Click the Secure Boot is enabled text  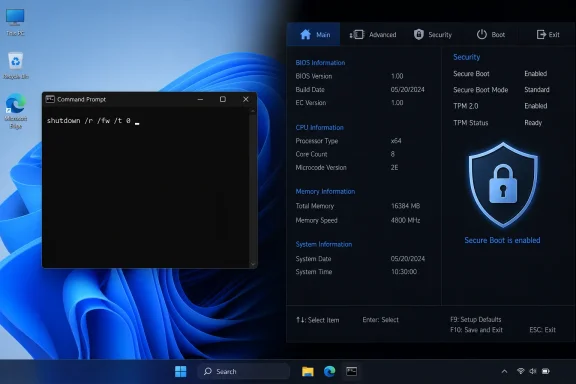tap(502, 240)
